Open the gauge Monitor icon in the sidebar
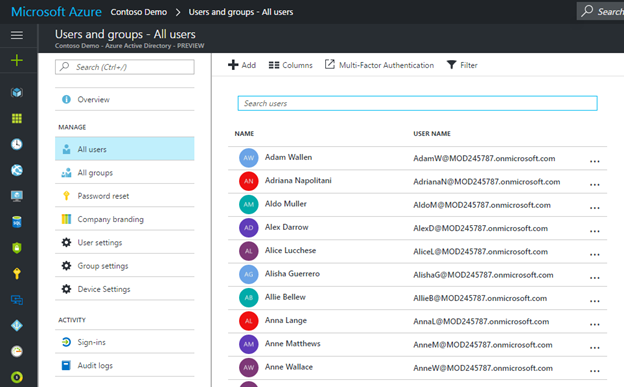 (x=17, y=351)
